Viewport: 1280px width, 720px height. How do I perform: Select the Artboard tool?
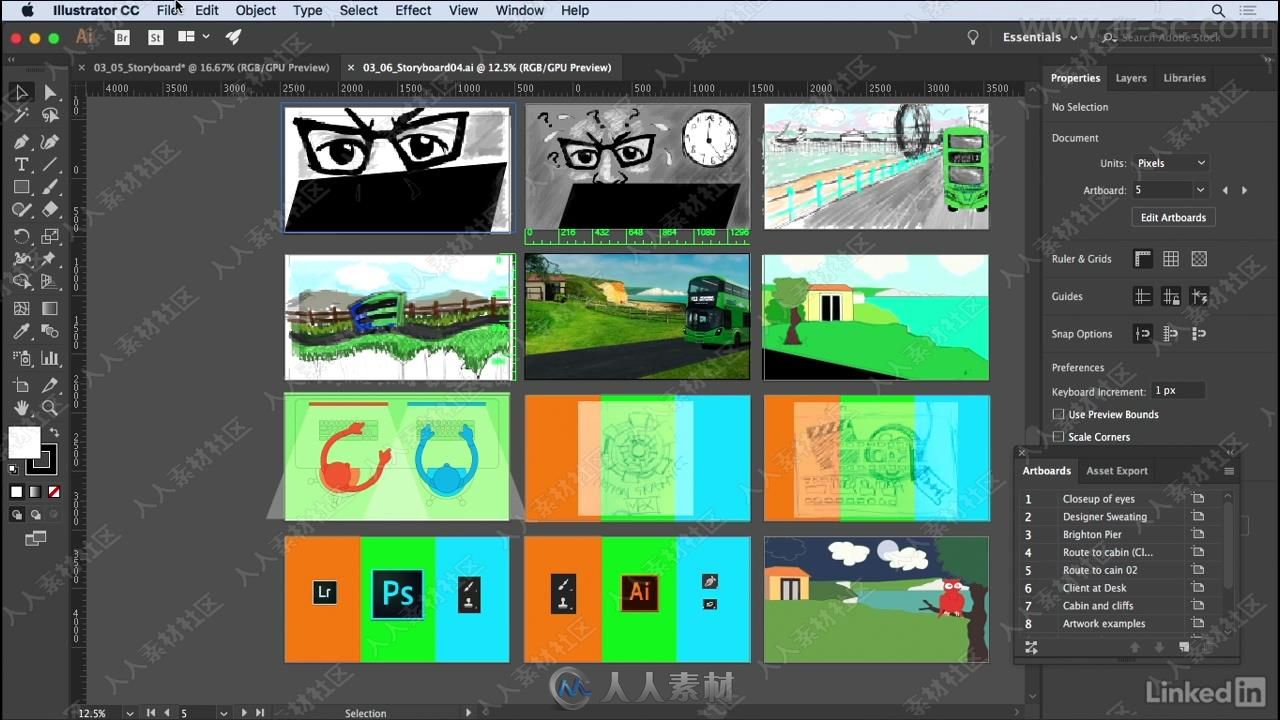[x=21, y=385]
